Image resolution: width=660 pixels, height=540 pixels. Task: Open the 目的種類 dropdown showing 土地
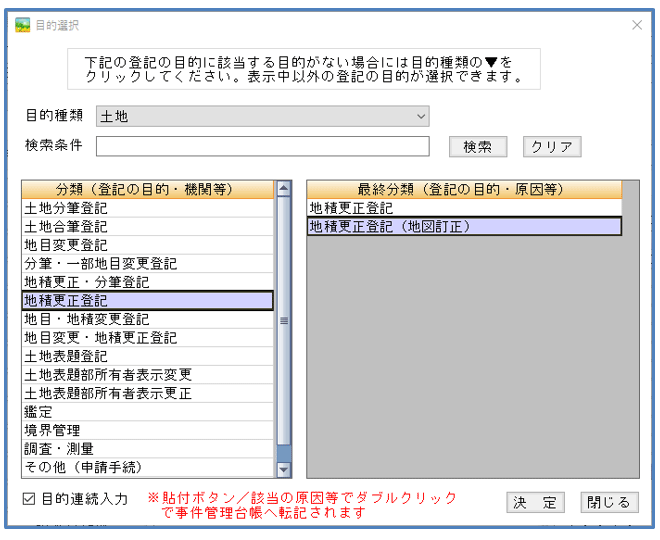tap(262, 117)
